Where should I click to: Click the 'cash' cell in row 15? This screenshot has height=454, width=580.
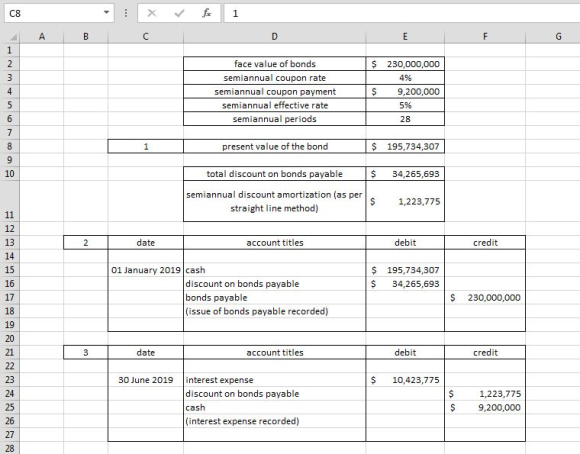[274, 270]
